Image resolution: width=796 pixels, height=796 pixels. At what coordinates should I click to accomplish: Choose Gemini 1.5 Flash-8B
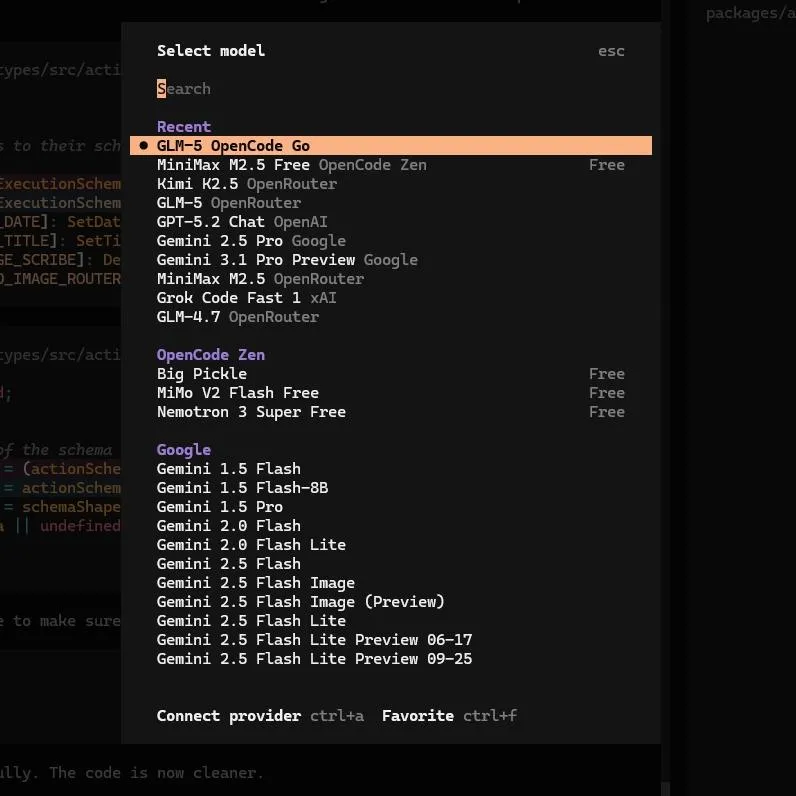pos(391,488)
